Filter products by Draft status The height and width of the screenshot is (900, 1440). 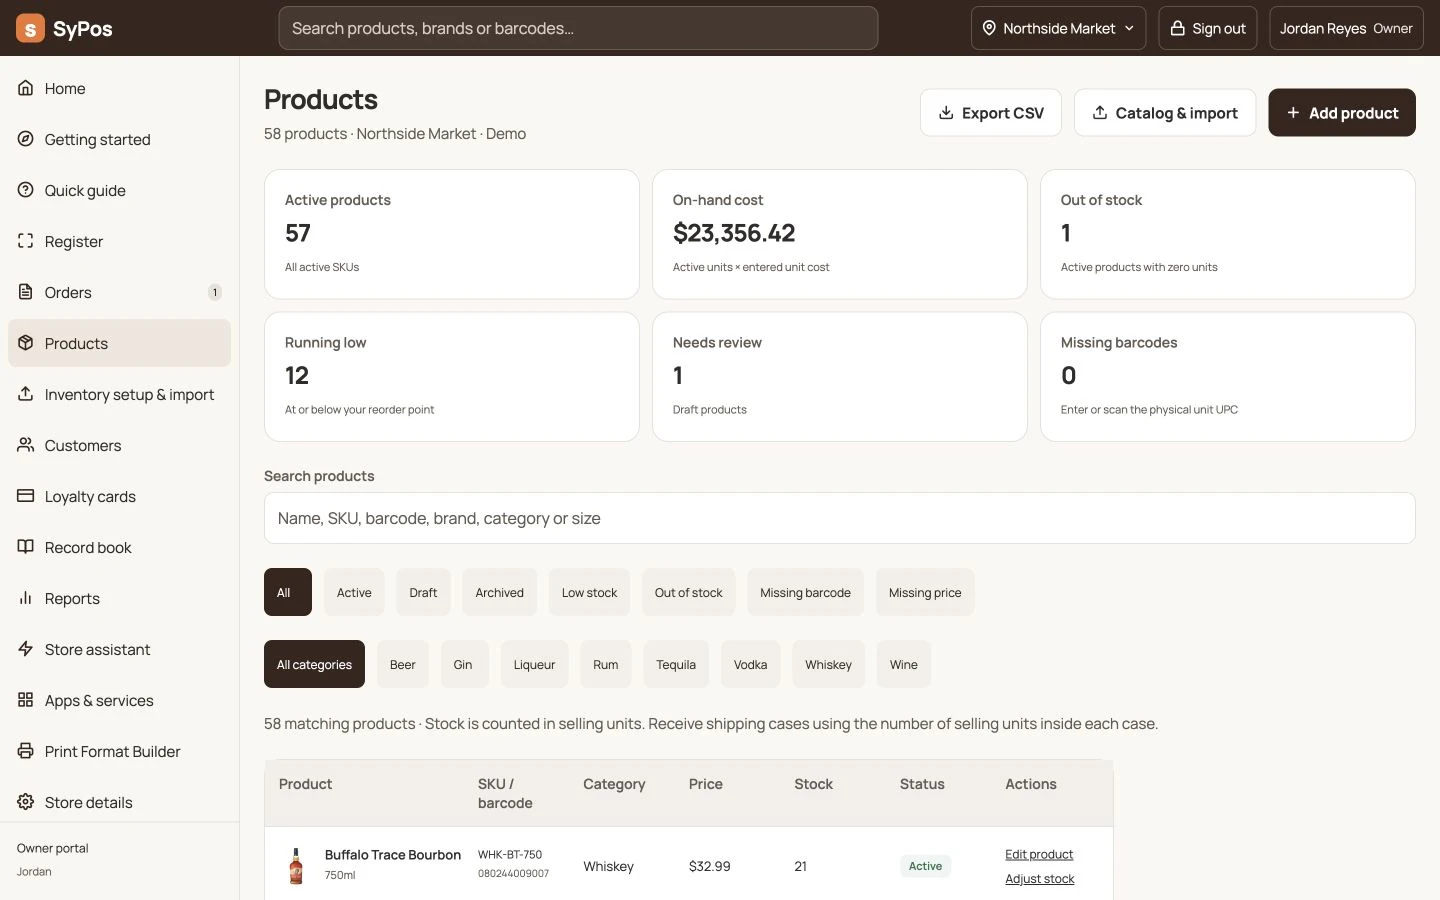tap(423, 592)
